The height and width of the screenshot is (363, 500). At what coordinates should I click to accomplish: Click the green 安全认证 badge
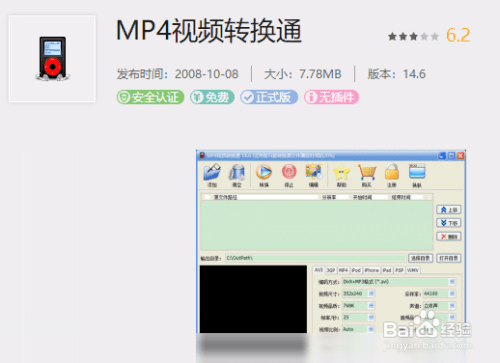pyautogui.click(x=150, y=97)
